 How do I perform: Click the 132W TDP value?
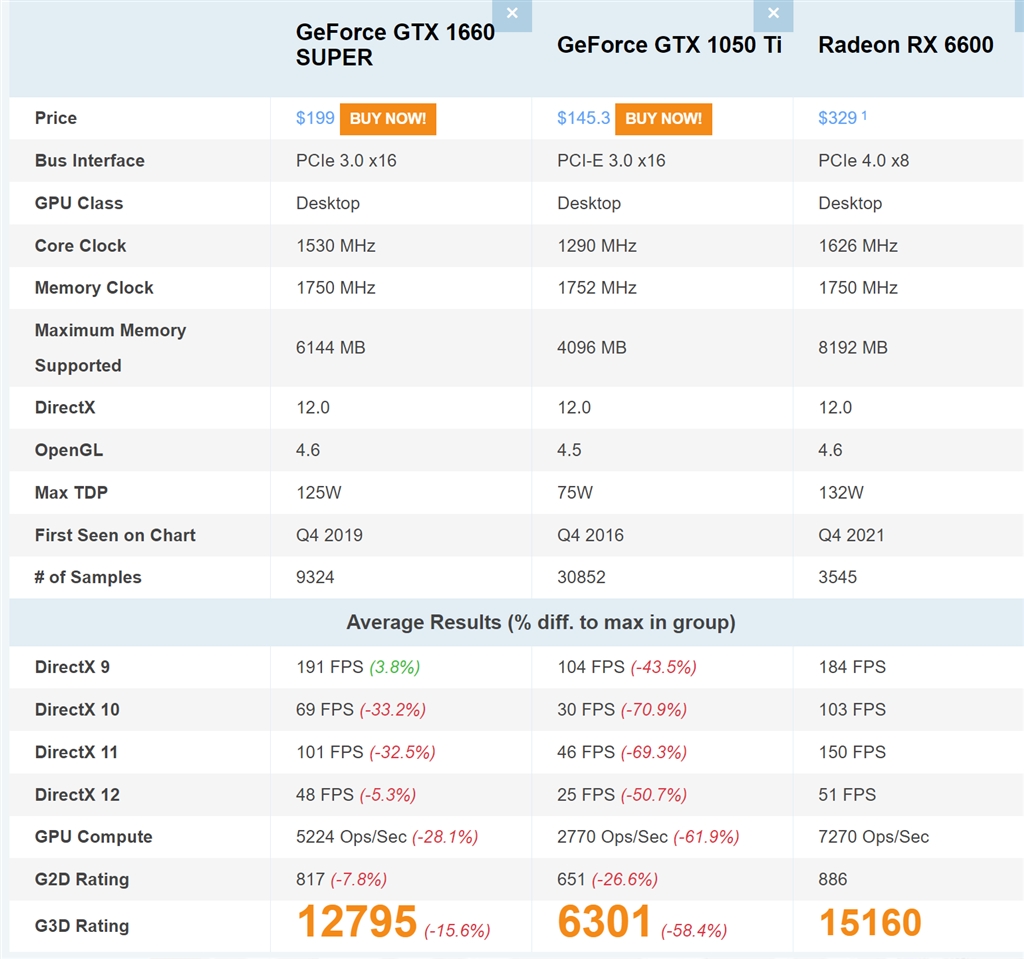pyautogui.click(x=841, y=493)
